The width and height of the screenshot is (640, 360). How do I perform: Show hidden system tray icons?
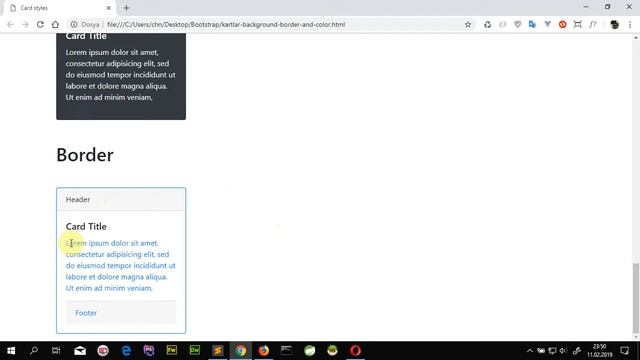(x=529, y=351)
